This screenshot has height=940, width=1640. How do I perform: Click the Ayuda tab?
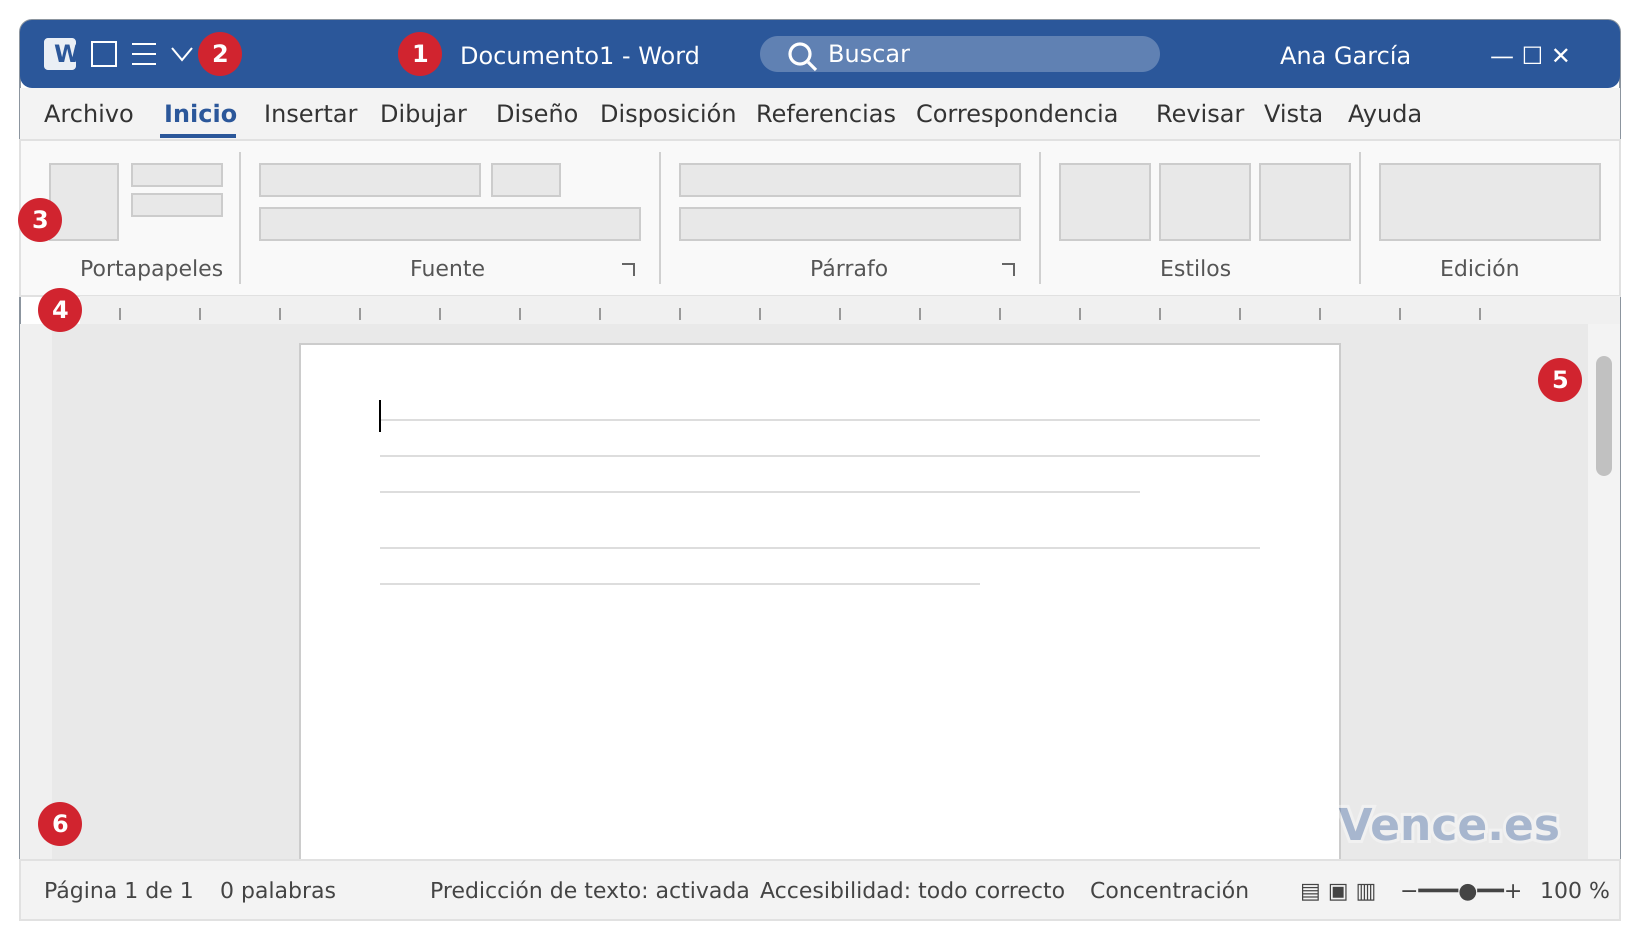(1385, 114)
